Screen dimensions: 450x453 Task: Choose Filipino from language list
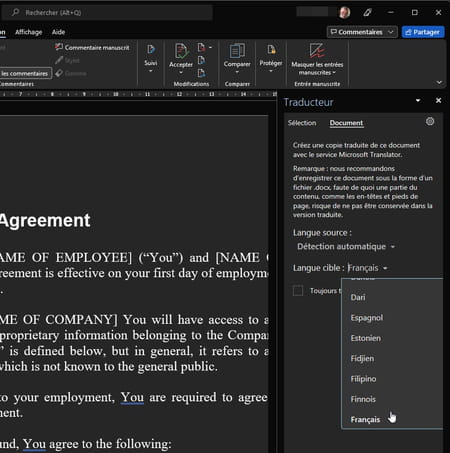pos(392,379)
